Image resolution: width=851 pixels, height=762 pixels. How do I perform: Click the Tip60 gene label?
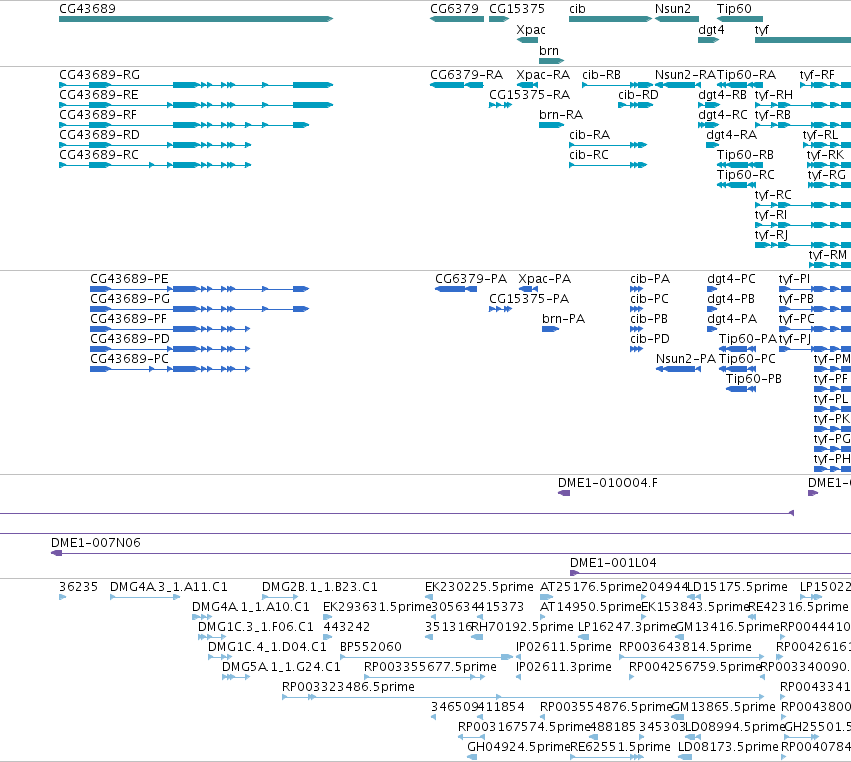click(734, 9)
